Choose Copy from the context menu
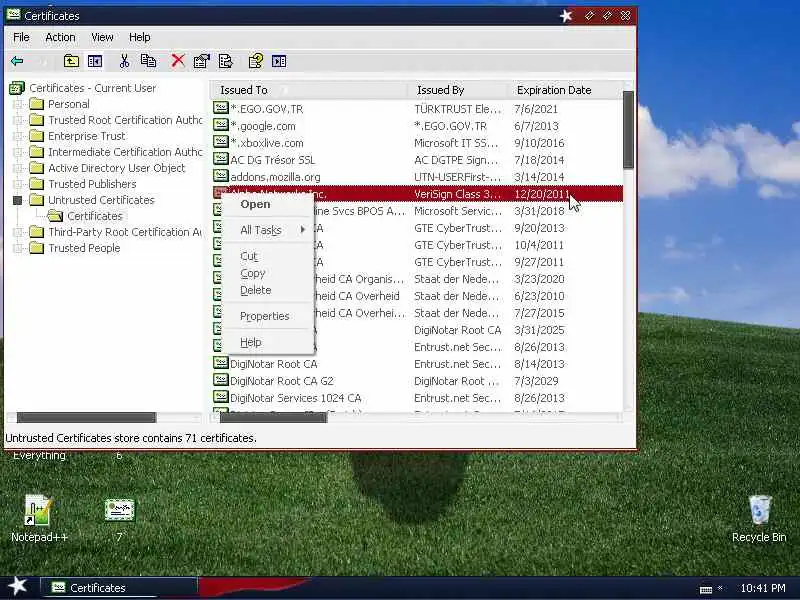This screenshot has width=800, height=600. coord(268,273)
